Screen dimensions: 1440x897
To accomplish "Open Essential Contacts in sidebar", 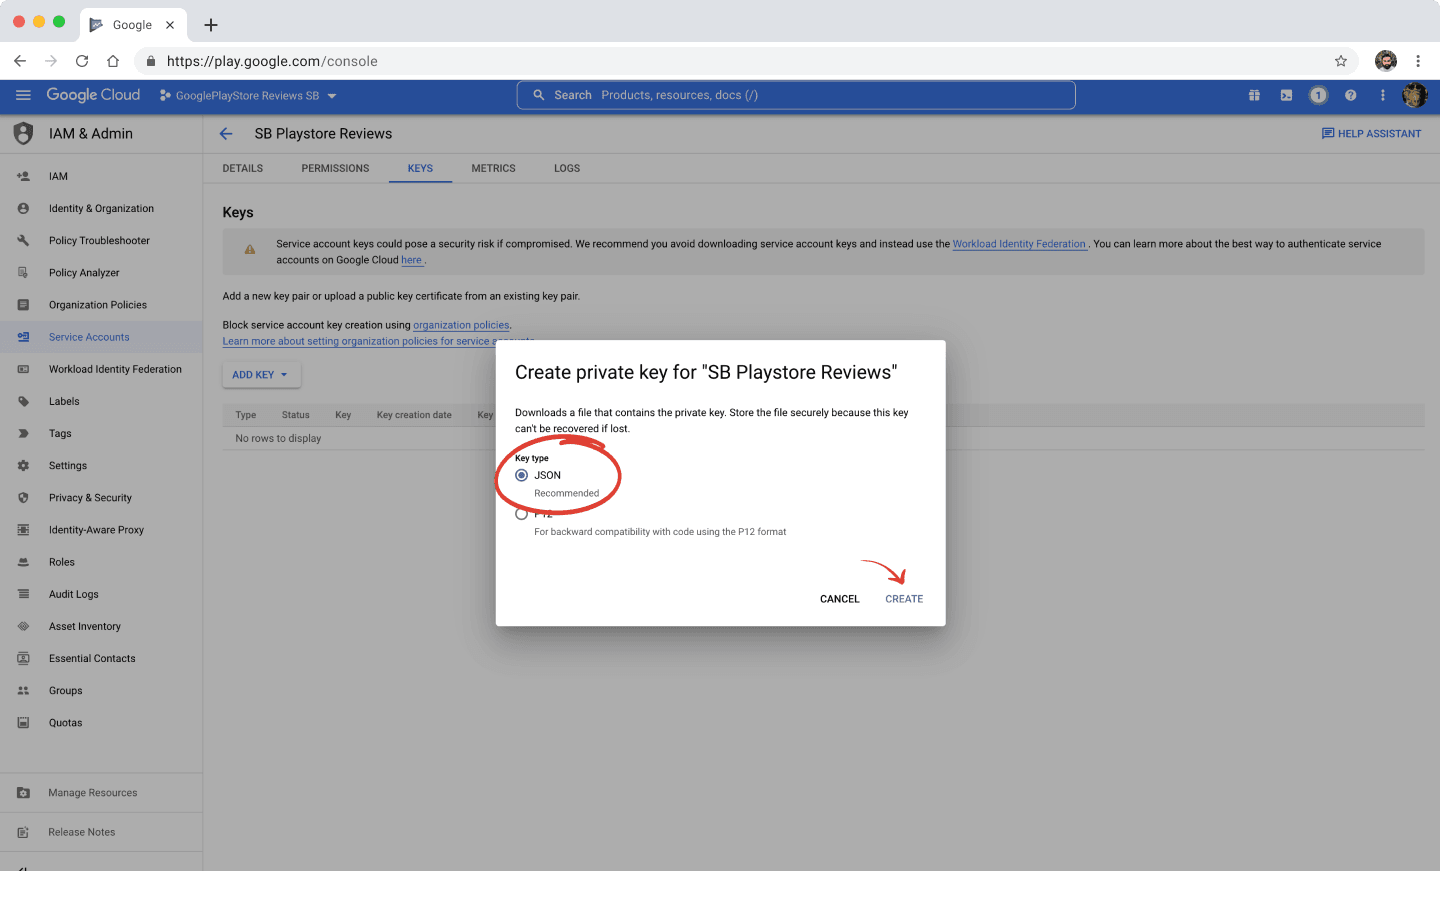I will coord(101,658).
